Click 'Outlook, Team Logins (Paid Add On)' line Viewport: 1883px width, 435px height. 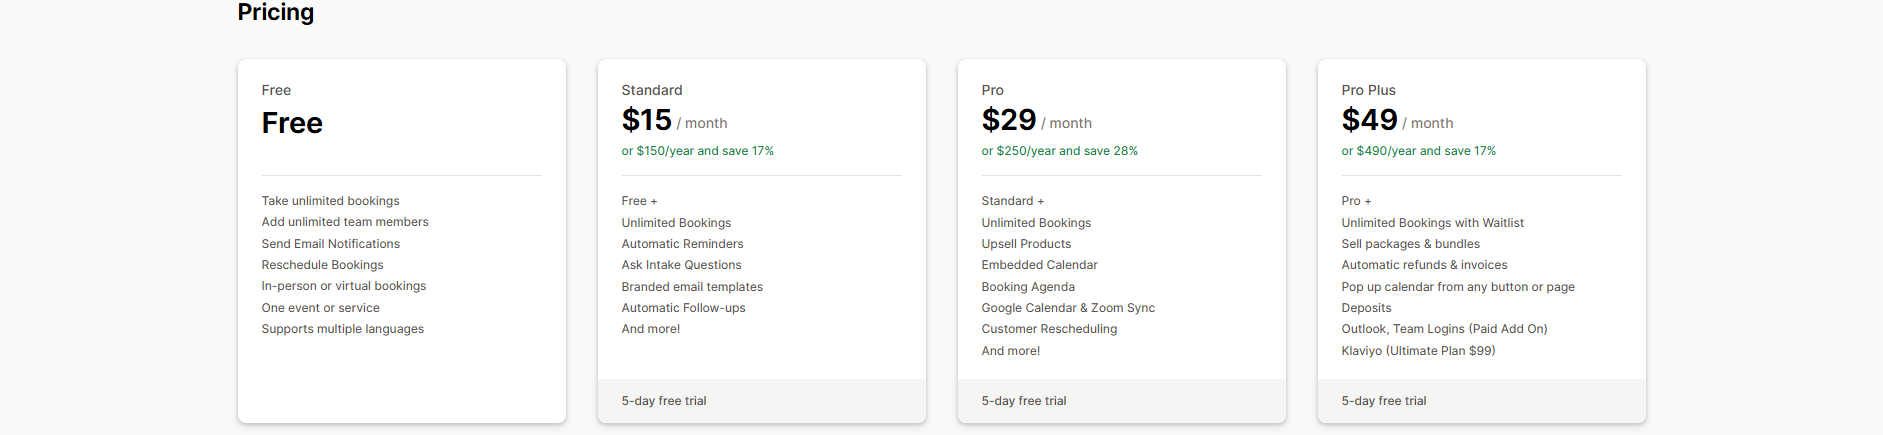[x=1444, y=329]
